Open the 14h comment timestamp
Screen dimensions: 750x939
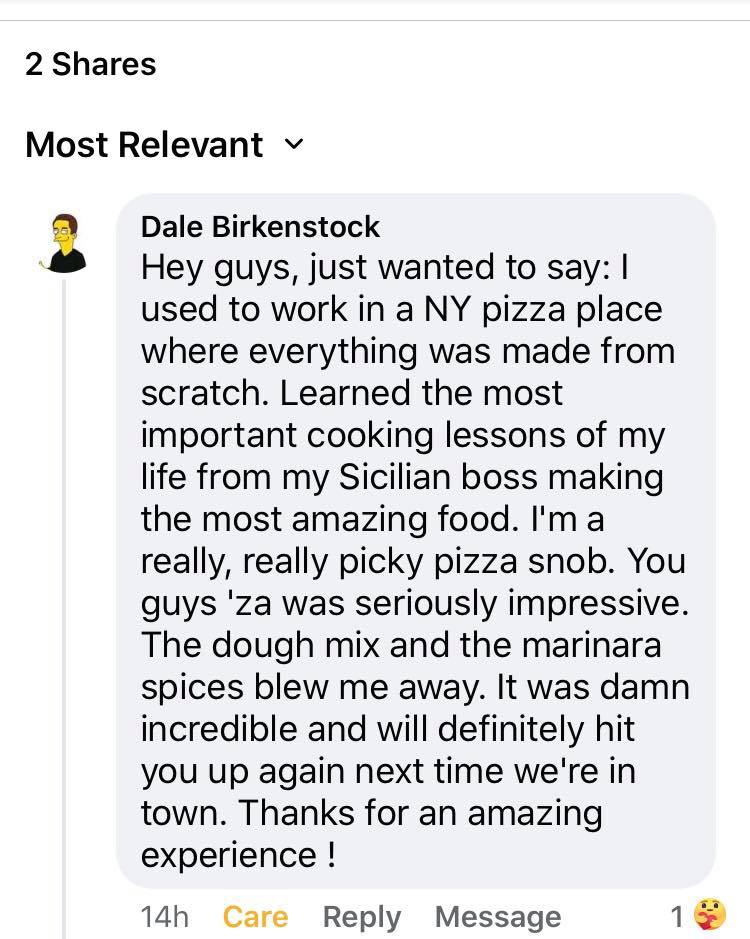pos(165,916)
